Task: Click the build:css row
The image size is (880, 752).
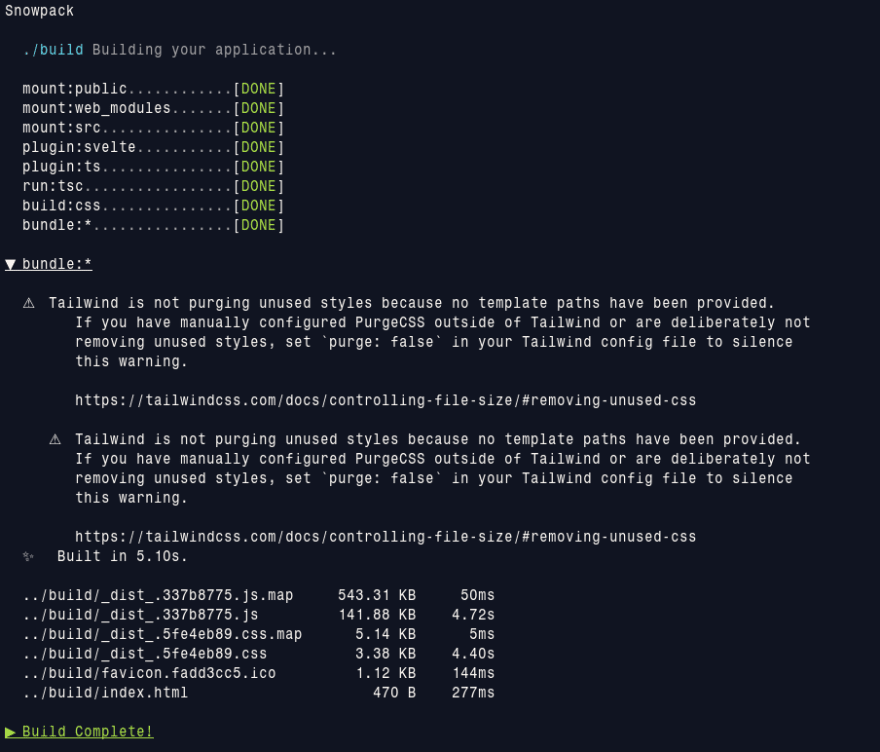Action: 153,206
